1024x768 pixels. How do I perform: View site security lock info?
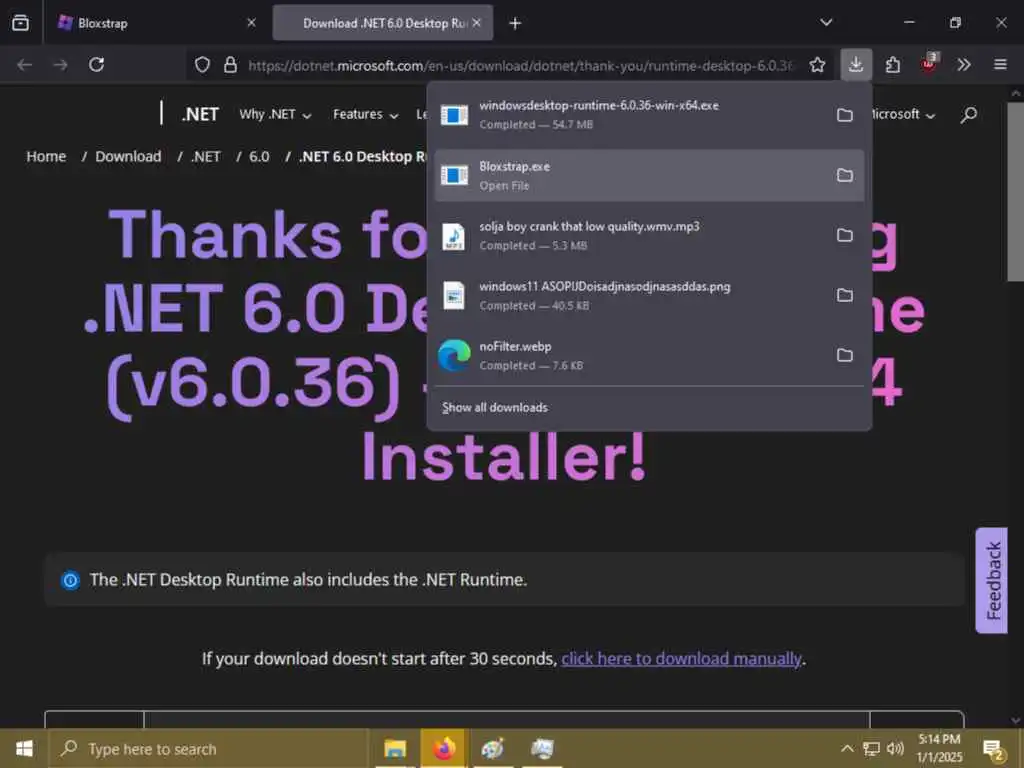tap(230, 65)
